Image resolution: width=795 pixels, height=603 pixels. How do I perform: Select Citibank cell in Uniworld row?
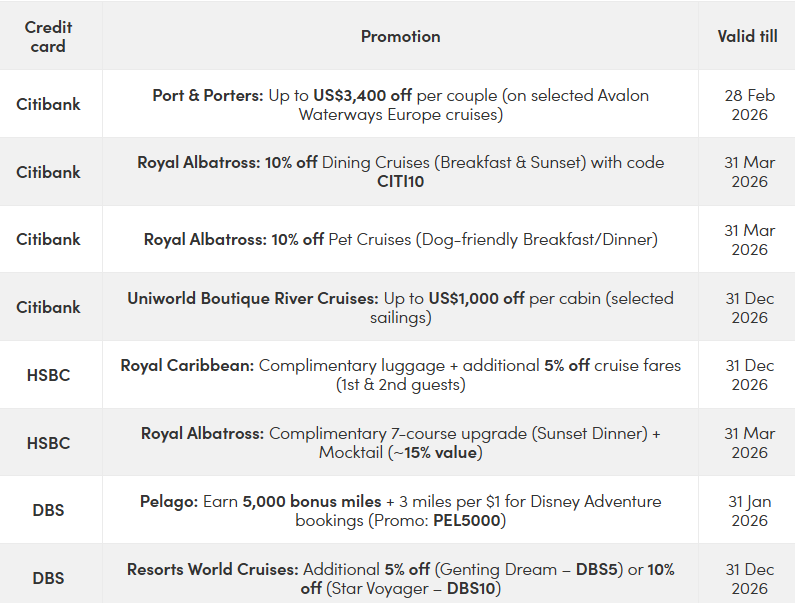[x=48, y=307]
